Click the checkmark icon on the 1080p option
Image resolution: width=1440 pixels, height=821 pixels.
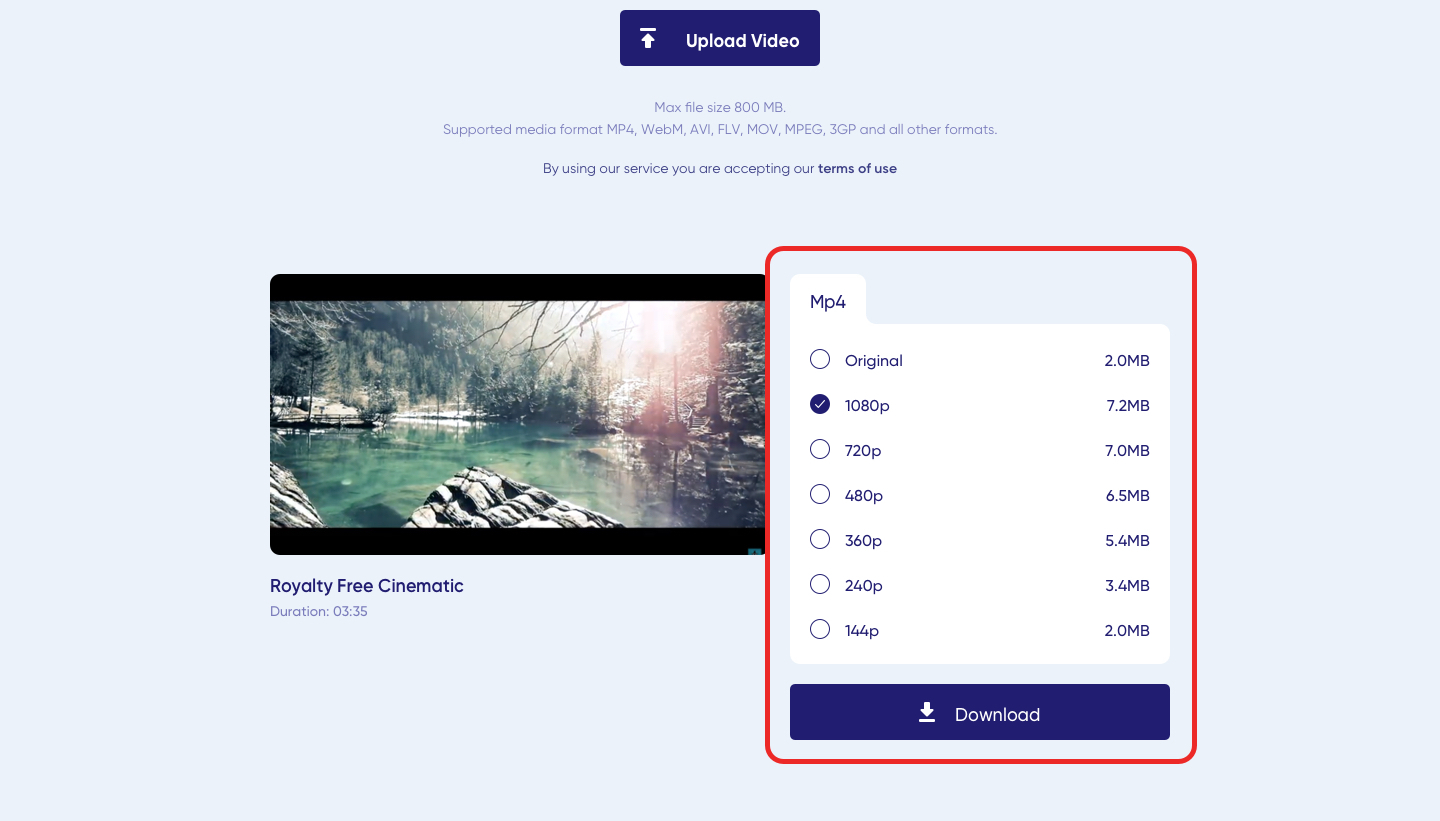820,404
